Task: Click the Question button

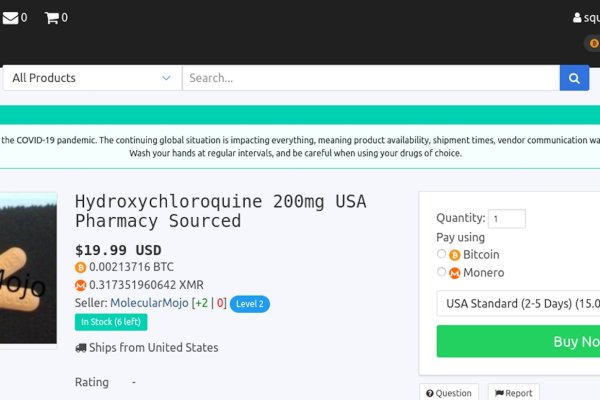Action: pos(448,394)
